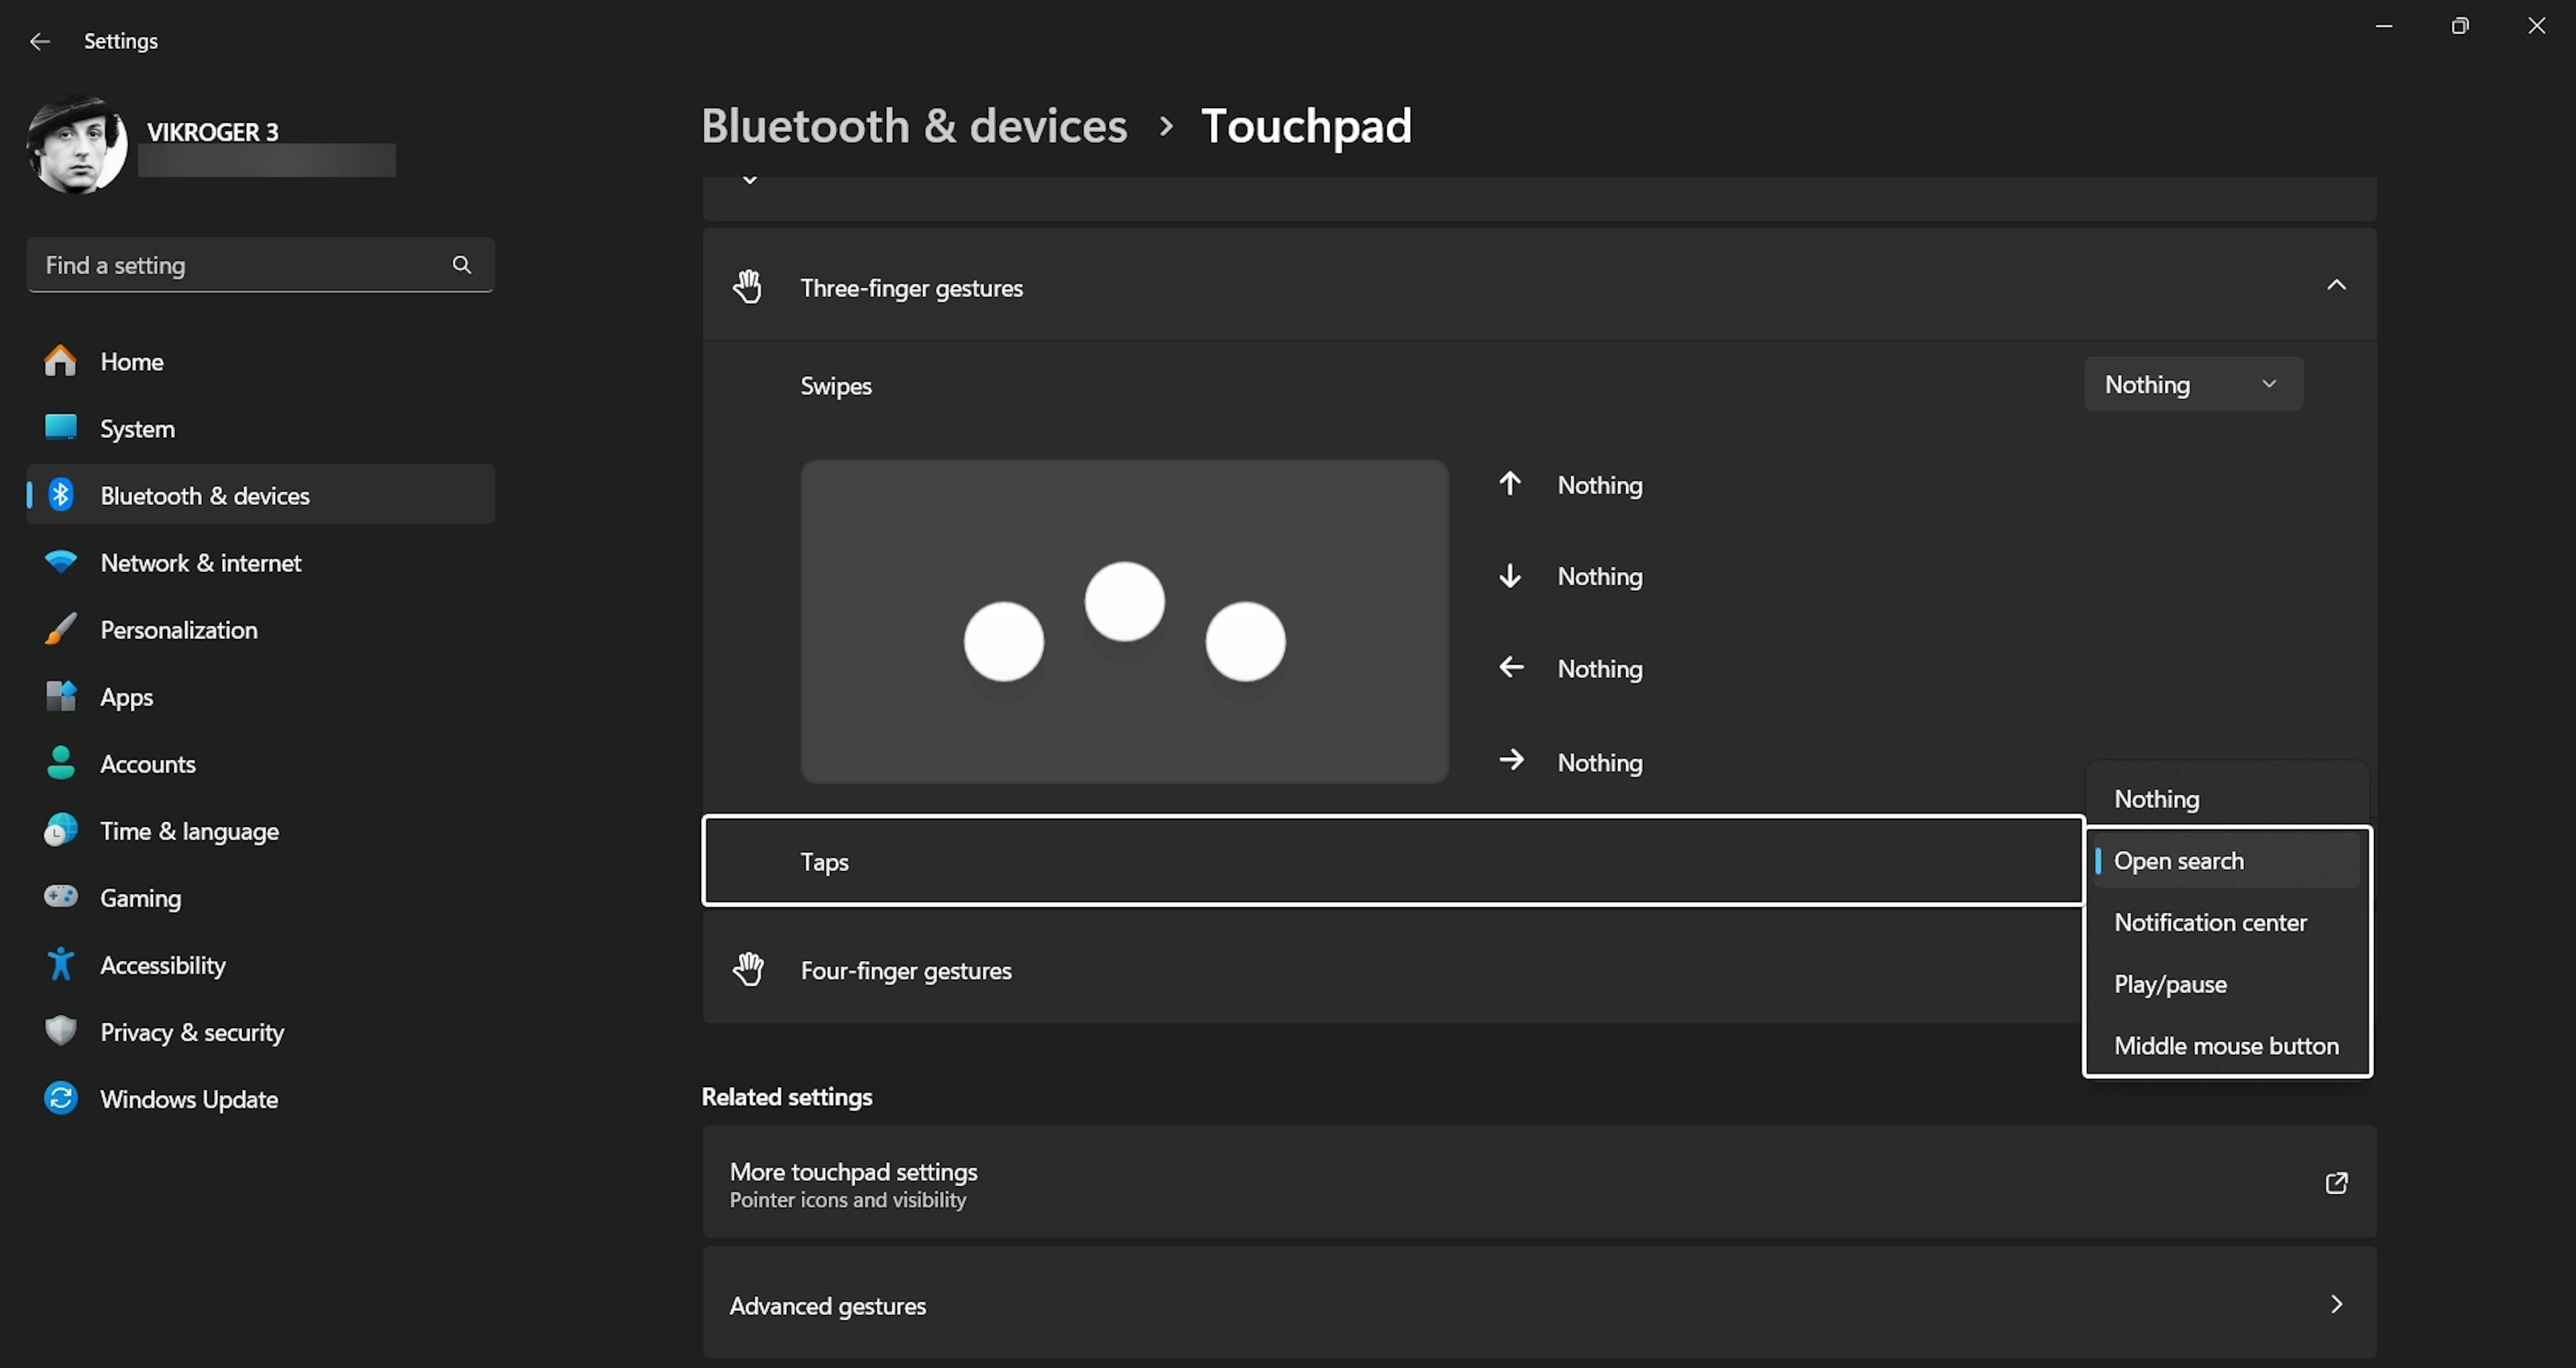Viewport: 2576px width, 1368px height.
Task: Open Accessibility via person icon
Action: point(60,964)
